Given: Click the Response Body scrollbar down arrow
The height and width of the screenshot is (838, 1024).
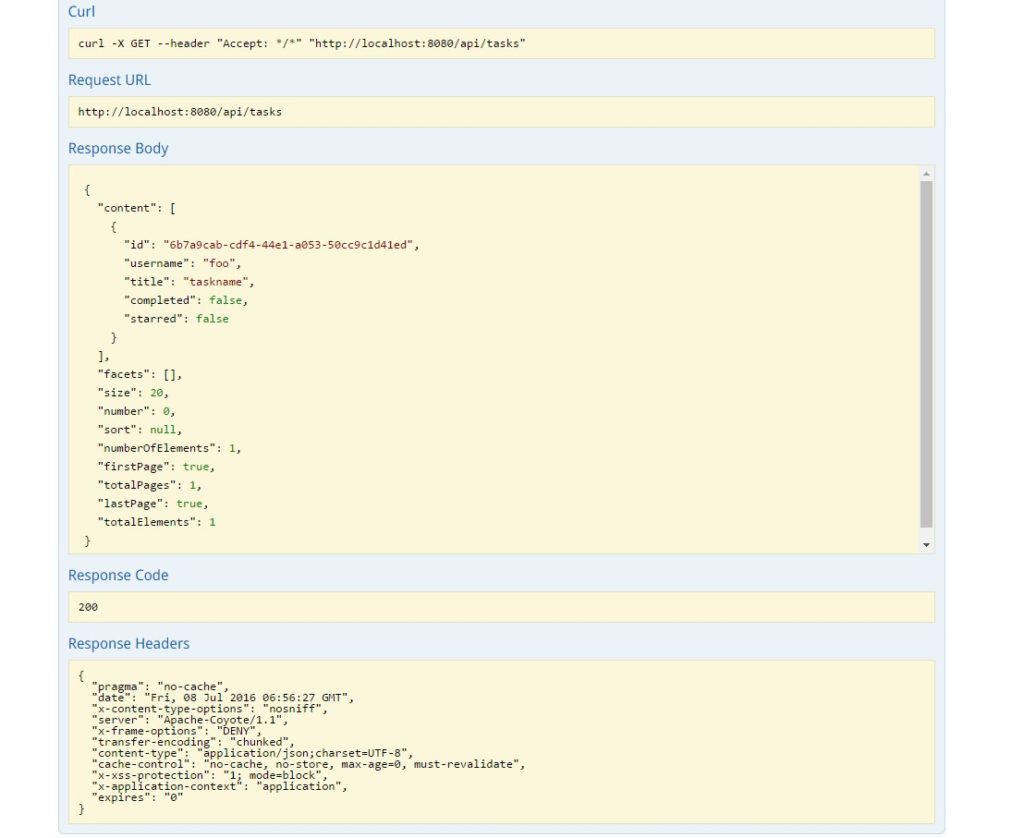Looking at the screenshot, I should point(928,543).
